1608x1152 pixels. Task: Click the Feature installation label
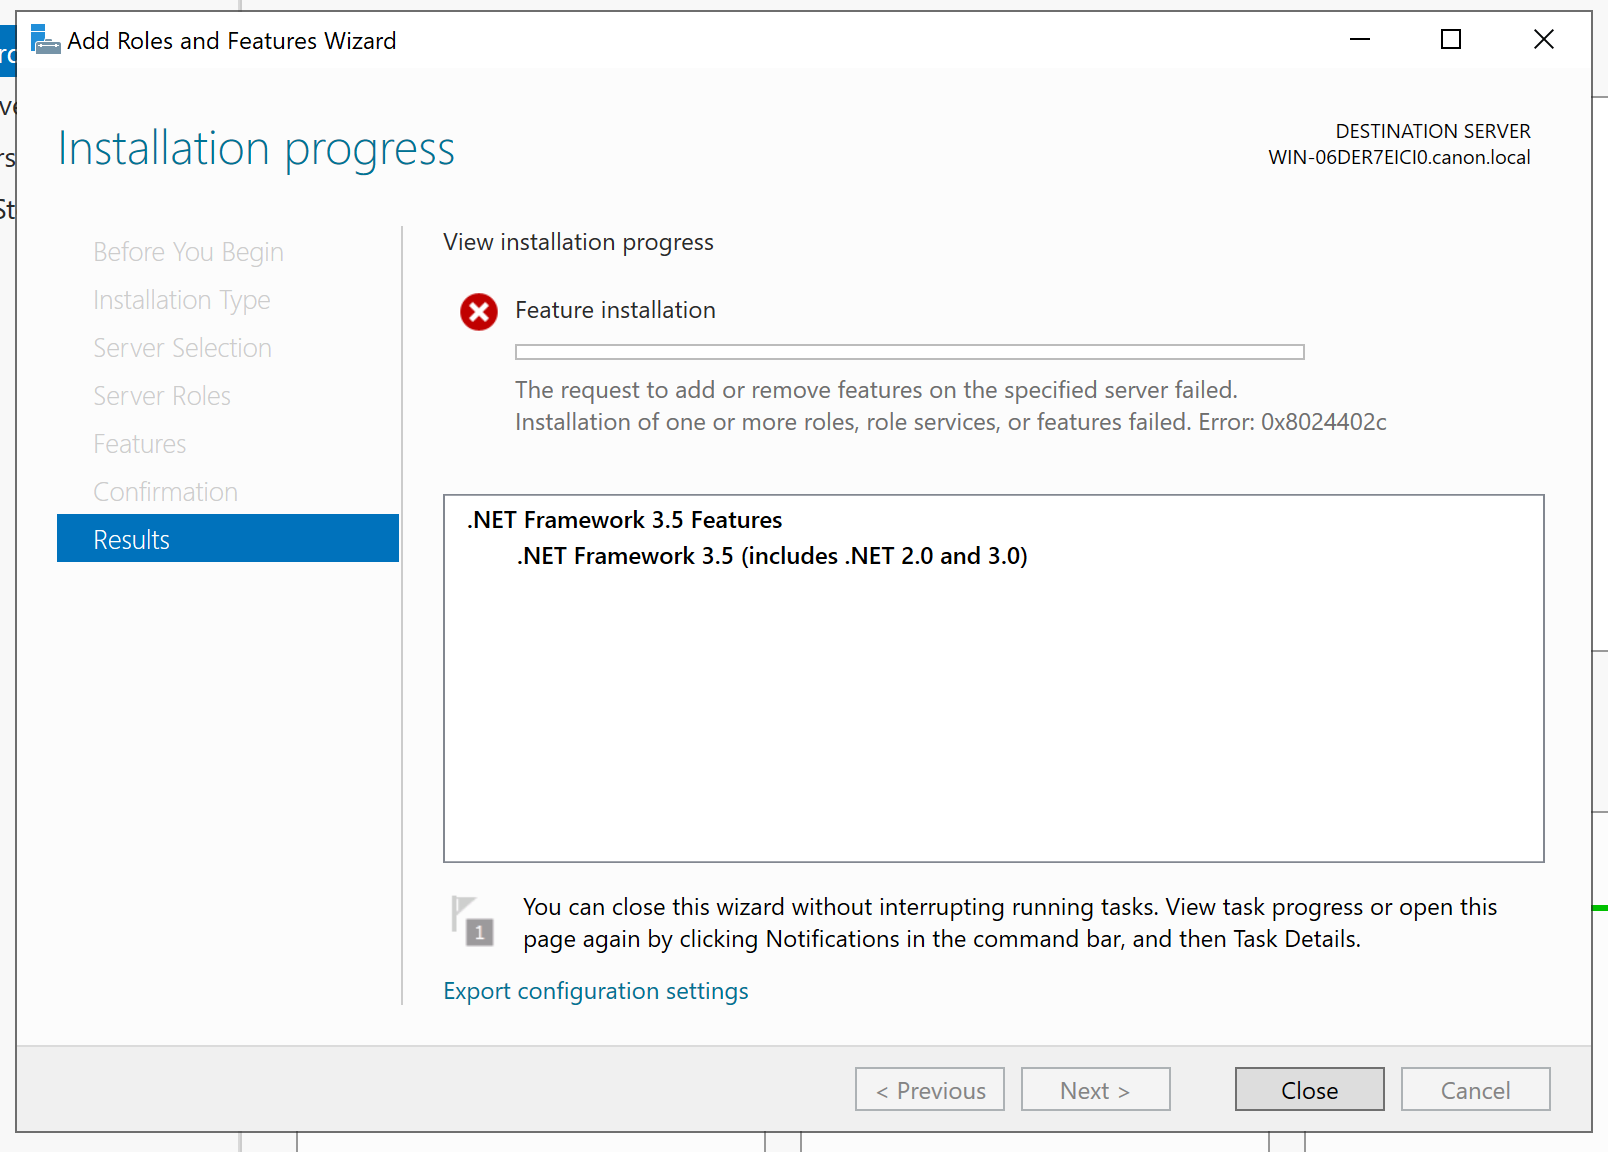click(x=616, y=310)
